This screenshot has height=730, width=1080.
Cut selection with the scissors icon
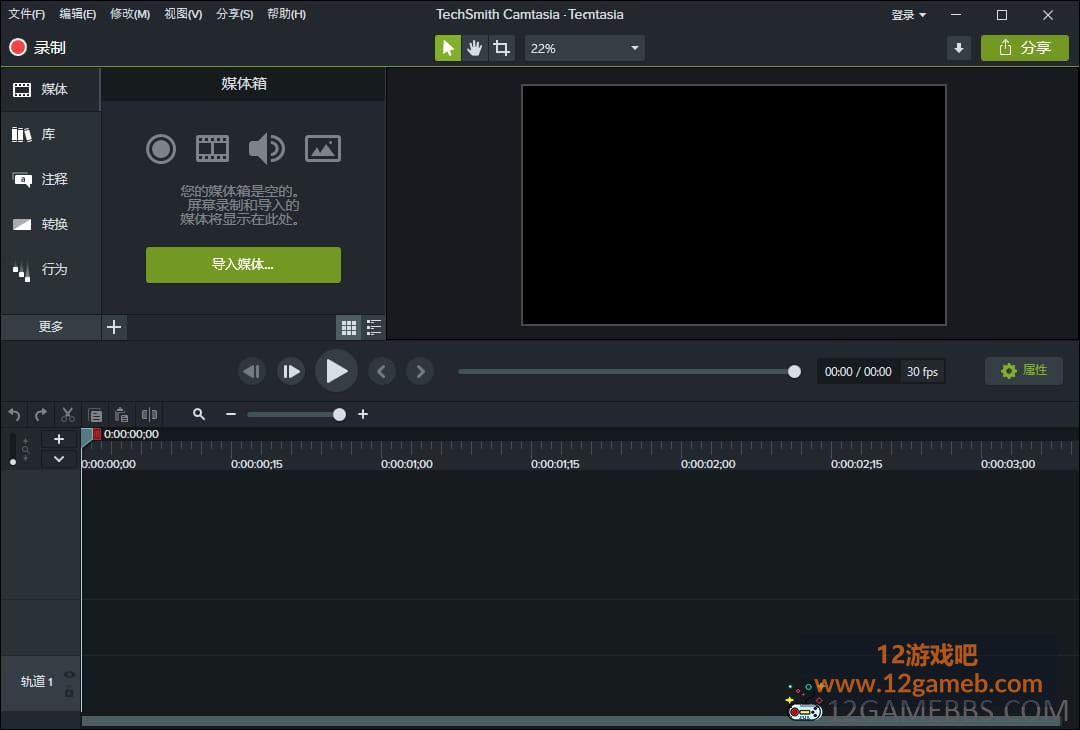tap(68, 414)
